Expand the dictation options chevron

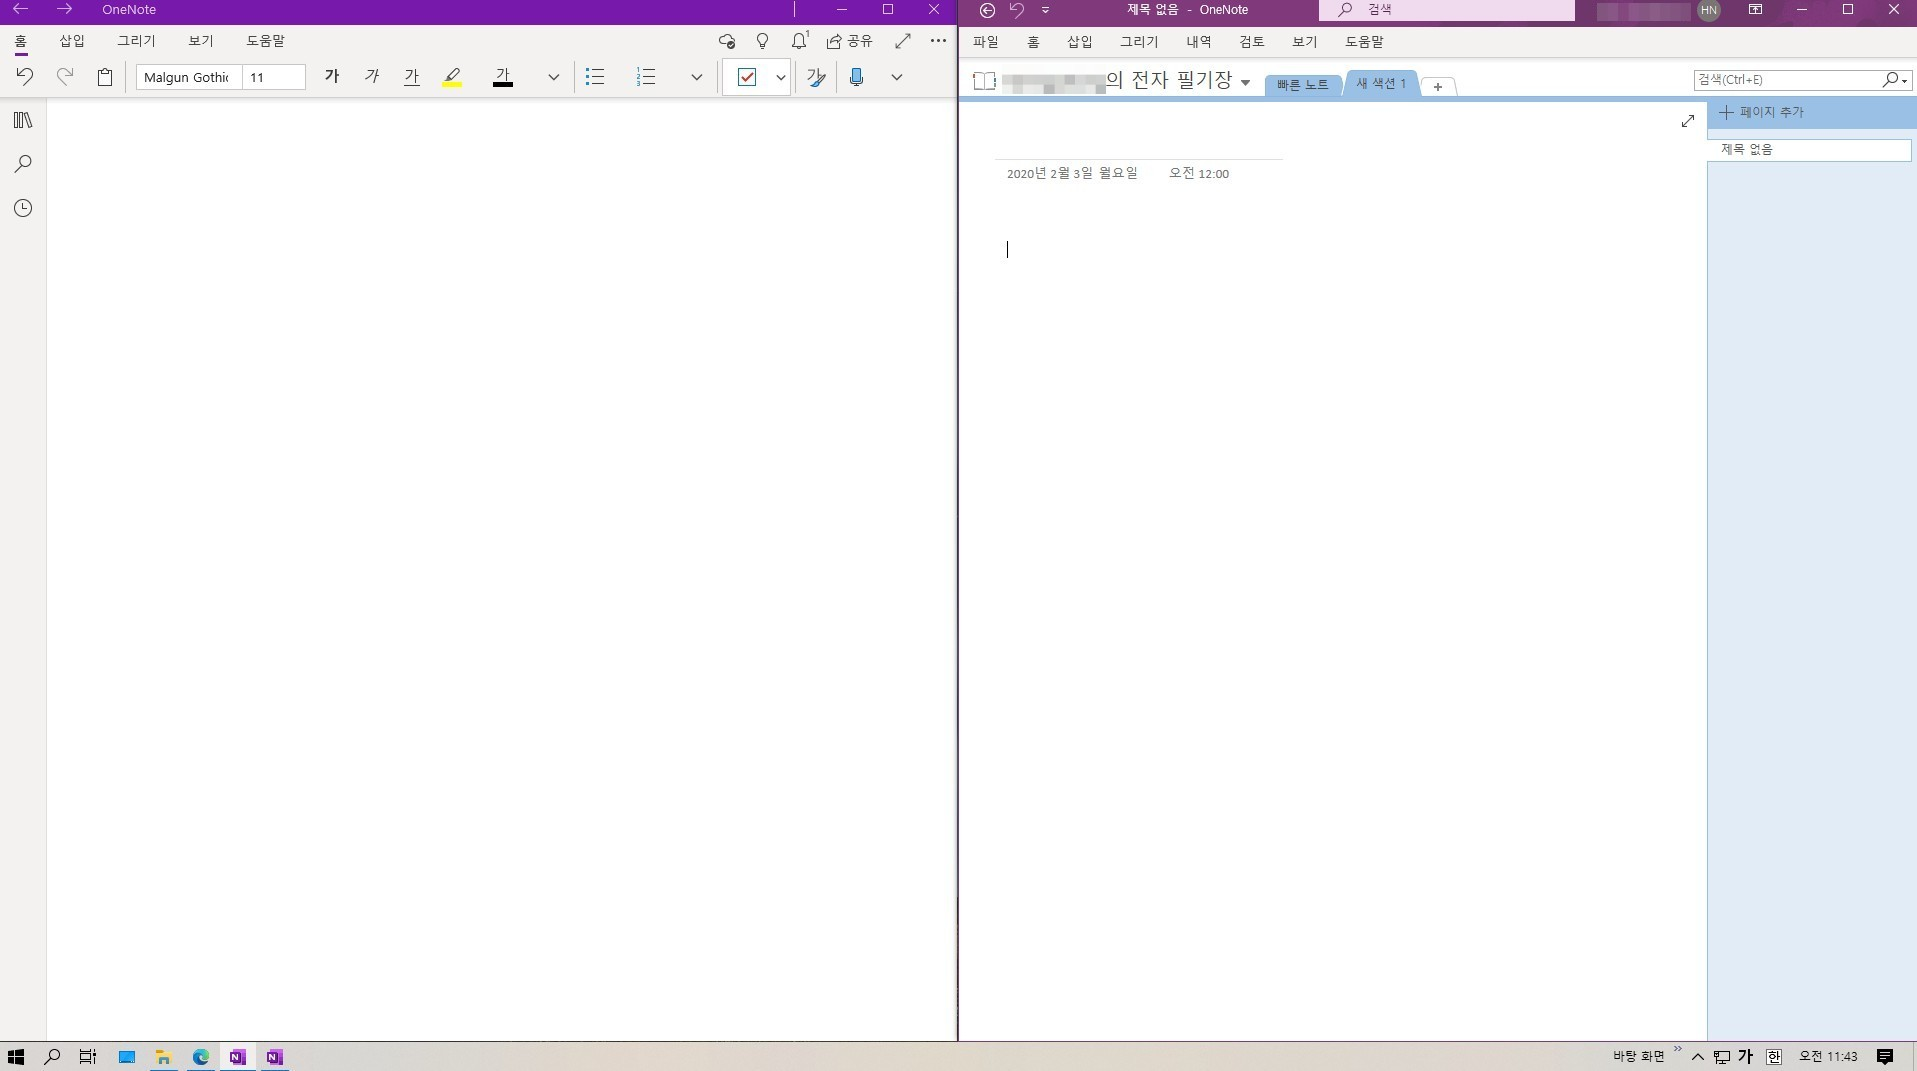click(897, 77)
